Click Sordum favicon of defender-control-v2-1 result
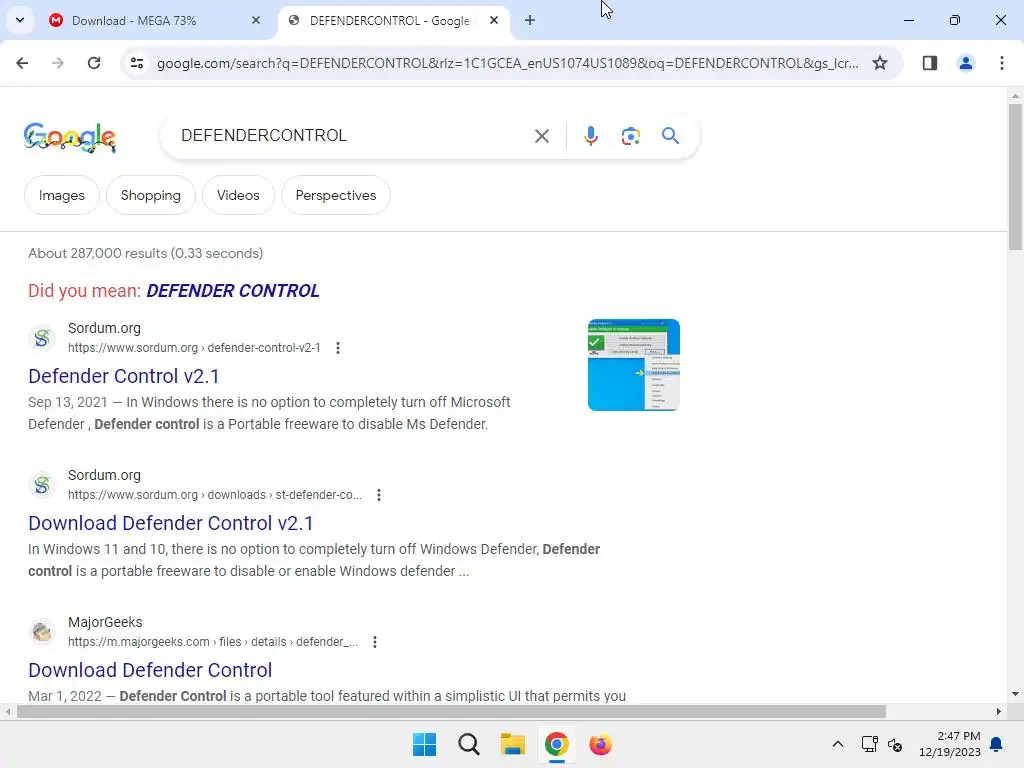 42,338
